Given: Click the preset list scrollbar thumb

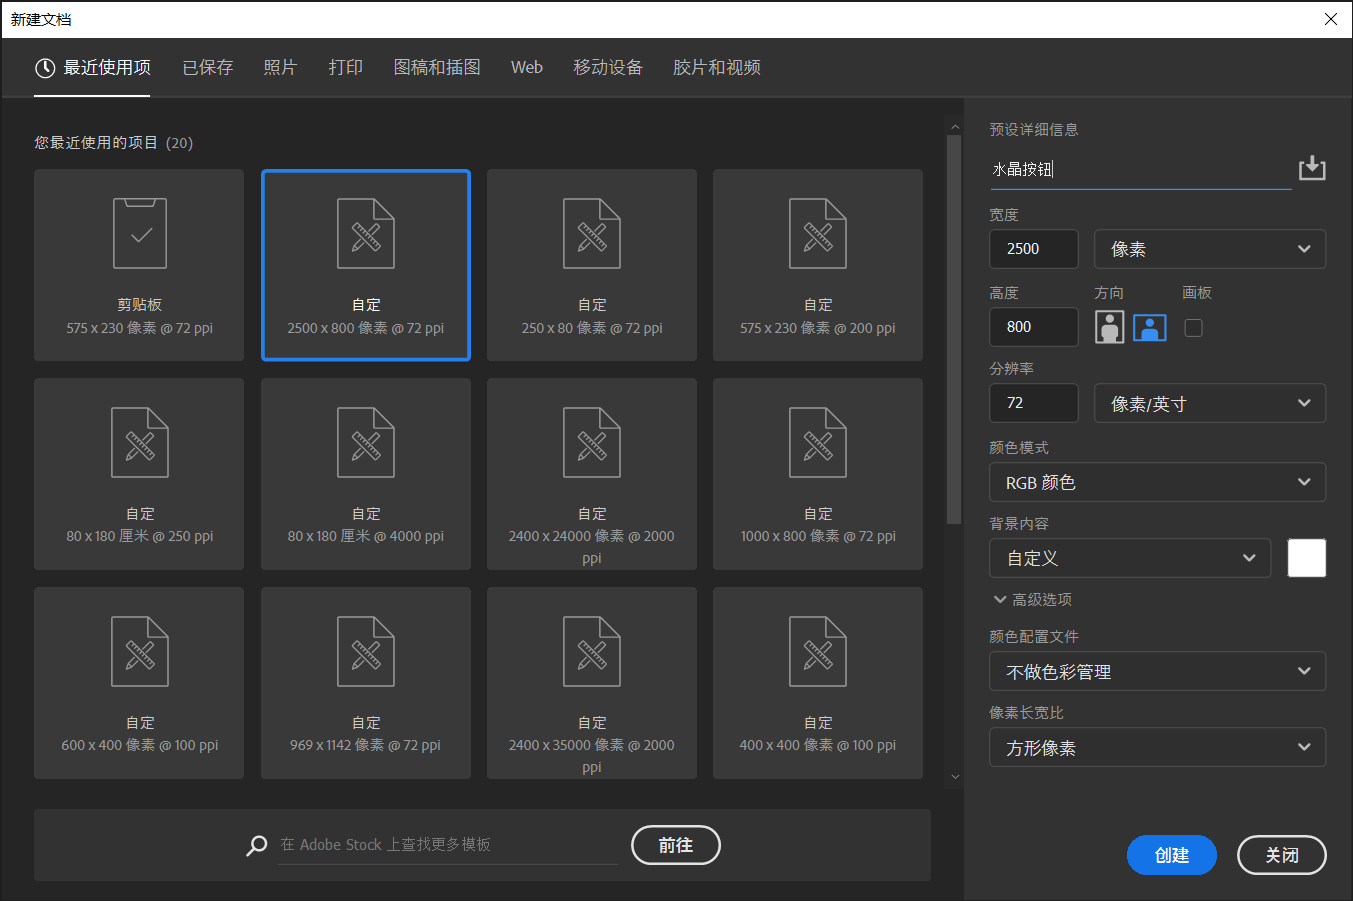Looking at the screenshot, I should (x=954, y=329).
